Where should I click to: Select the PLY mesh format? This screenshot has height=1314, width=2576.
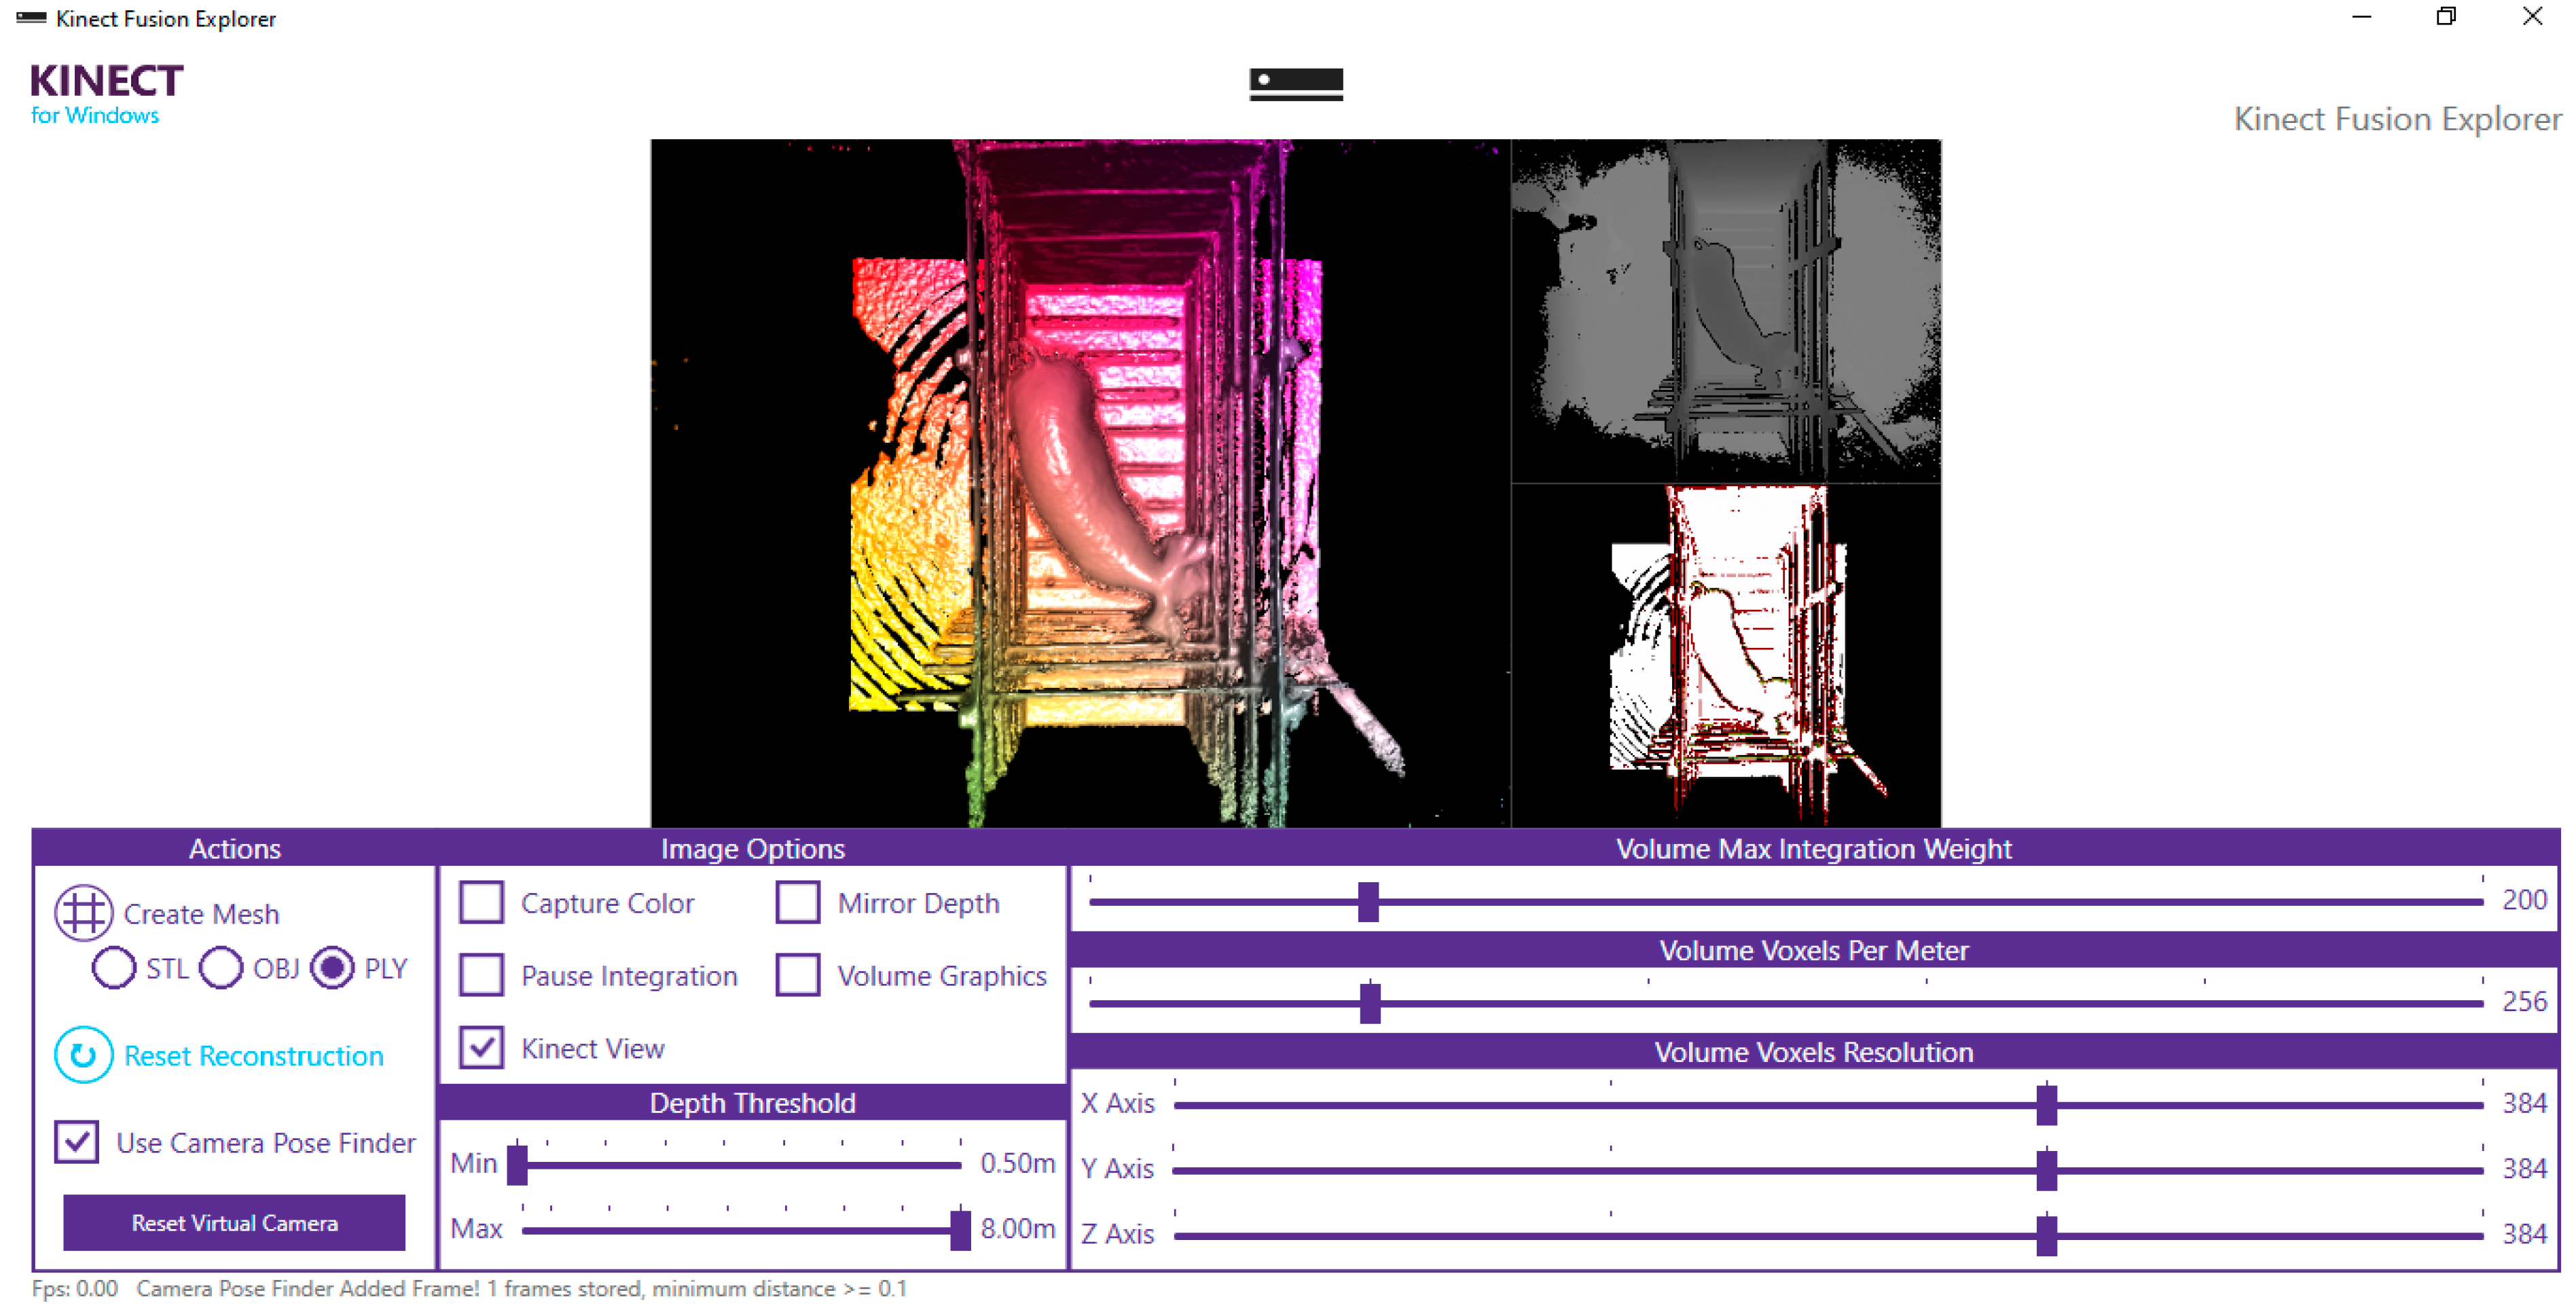point(332,968)
